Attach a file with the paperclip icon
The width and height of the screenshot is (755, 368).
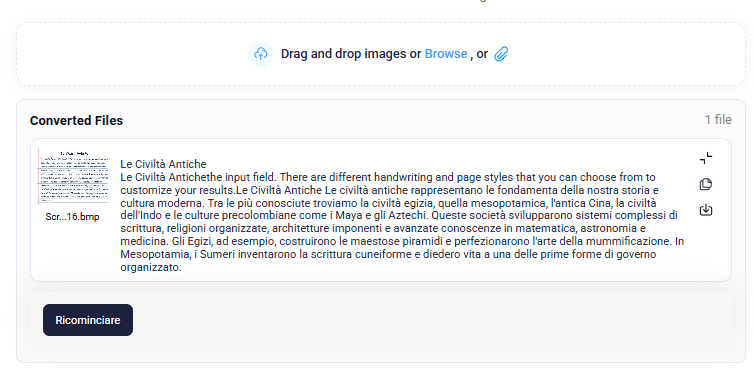(x=501, y=53)
